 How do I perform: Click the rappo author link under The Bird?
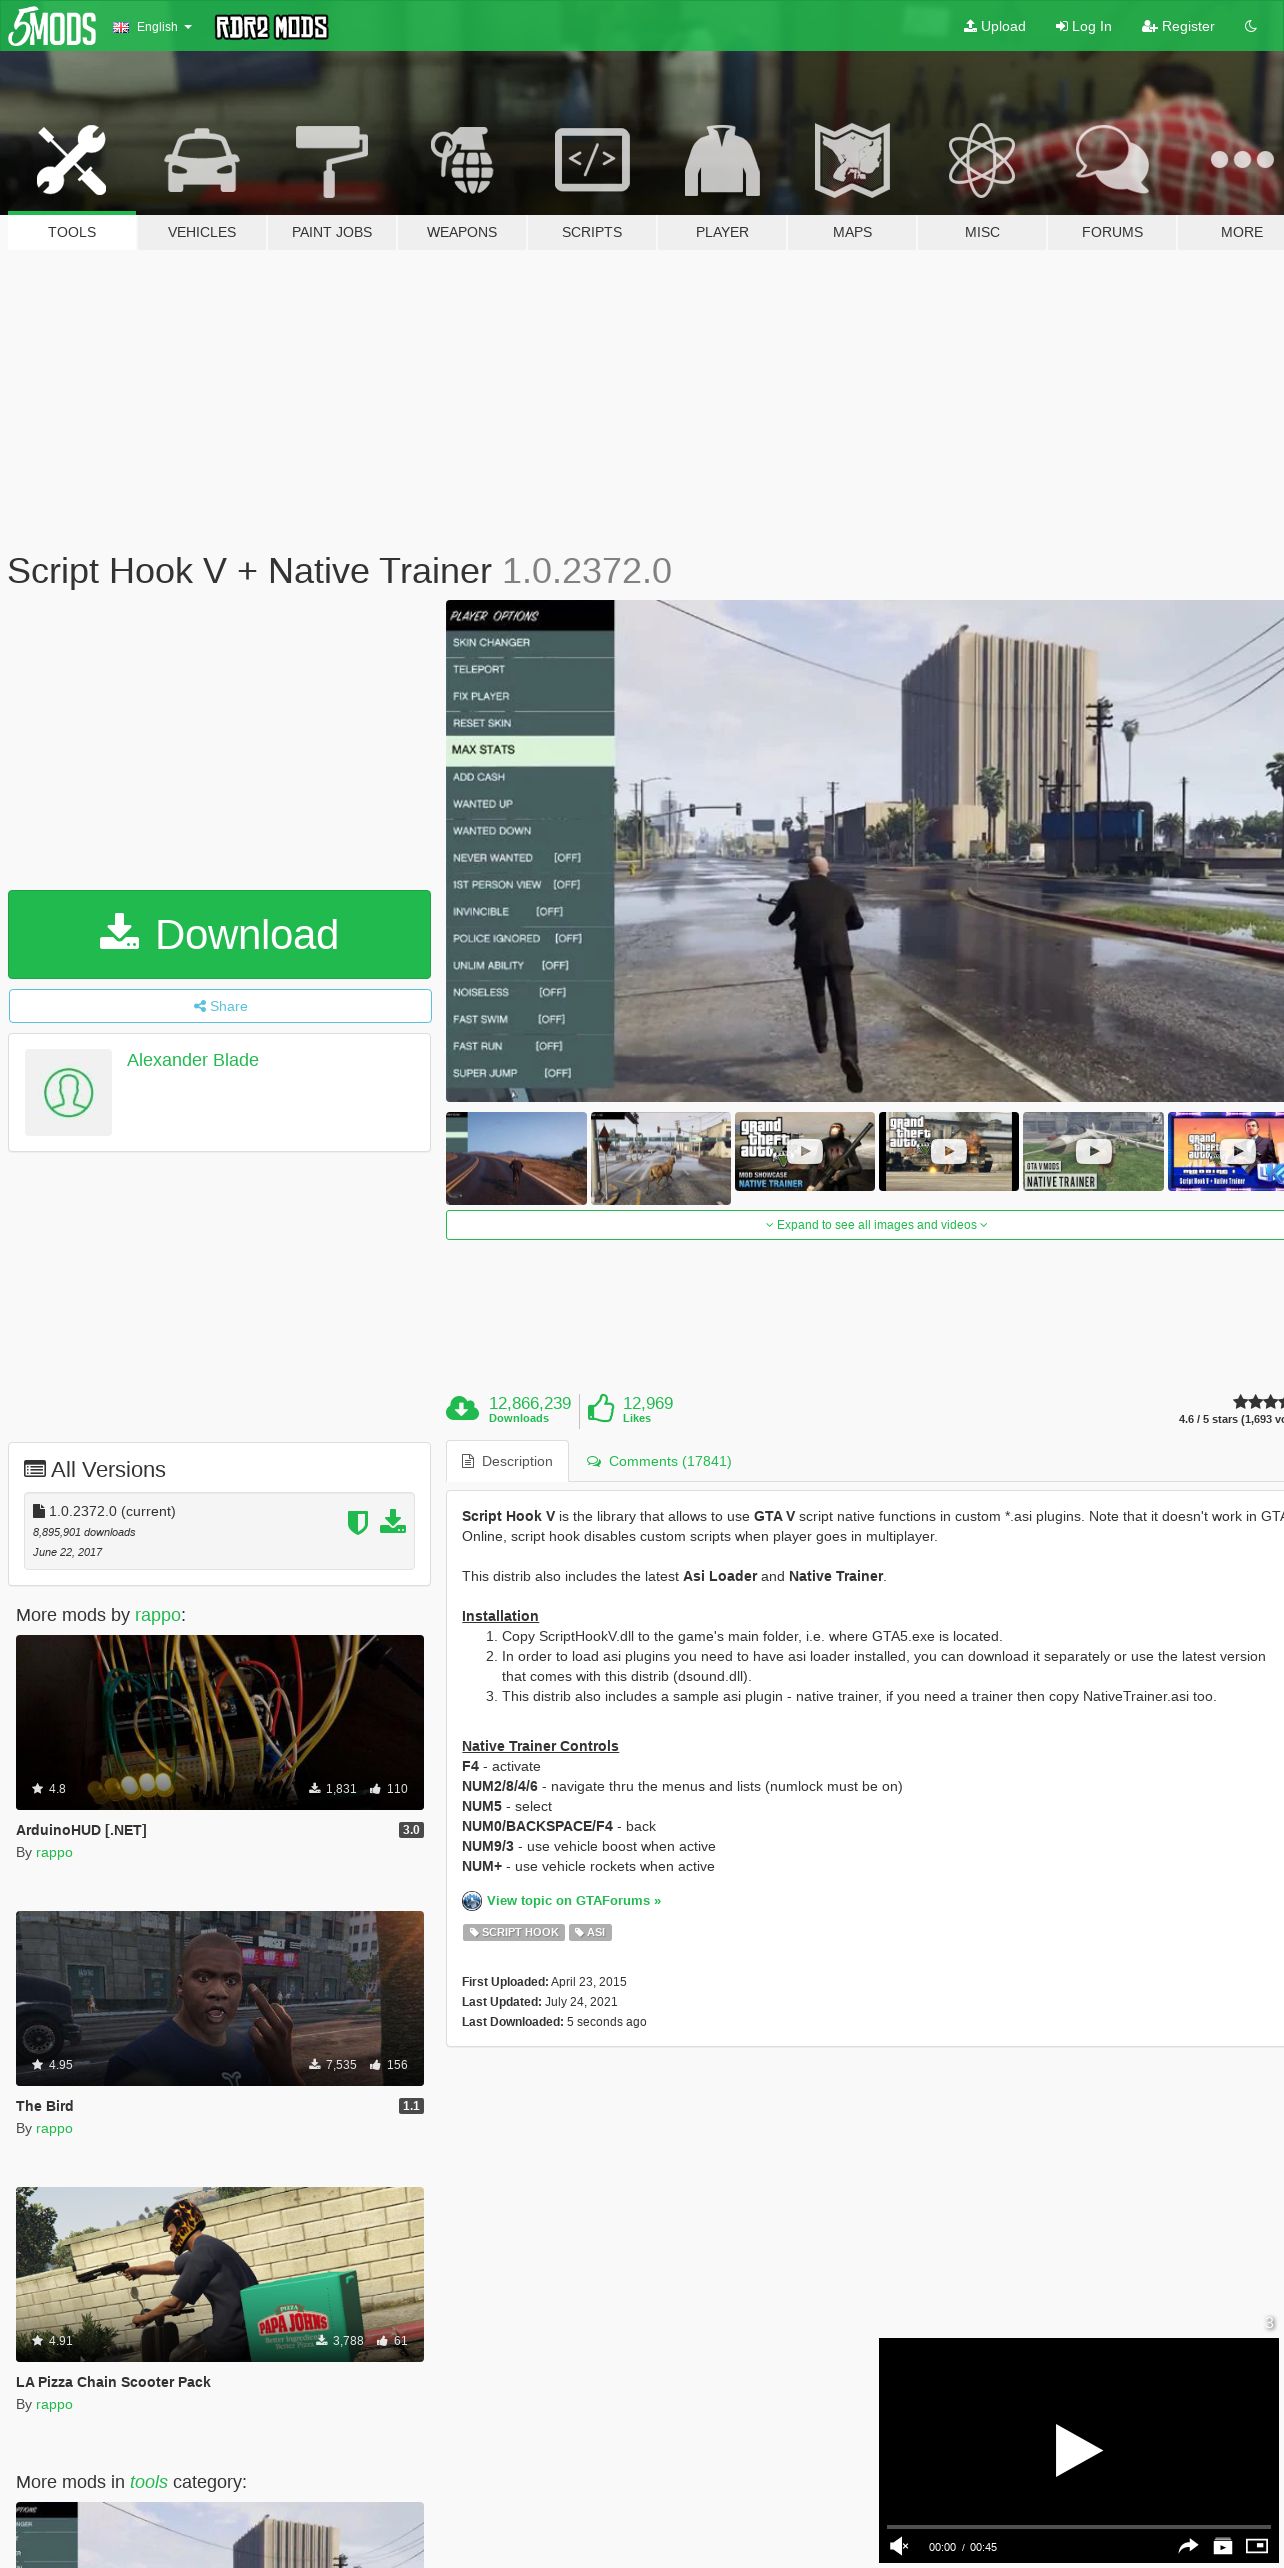[x=54, y=2128]
